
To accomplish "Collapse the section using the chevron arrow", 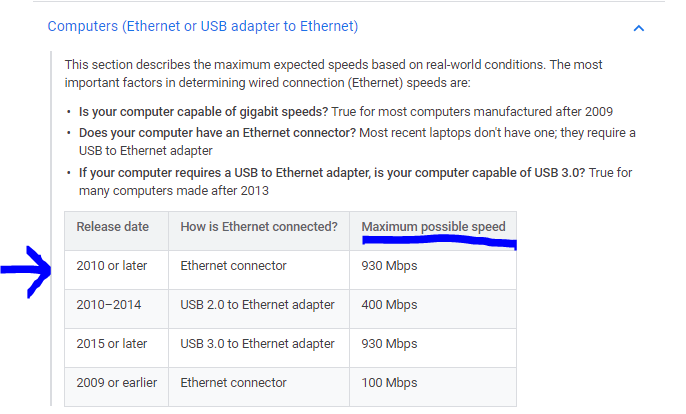I will [x=639, y=27].
